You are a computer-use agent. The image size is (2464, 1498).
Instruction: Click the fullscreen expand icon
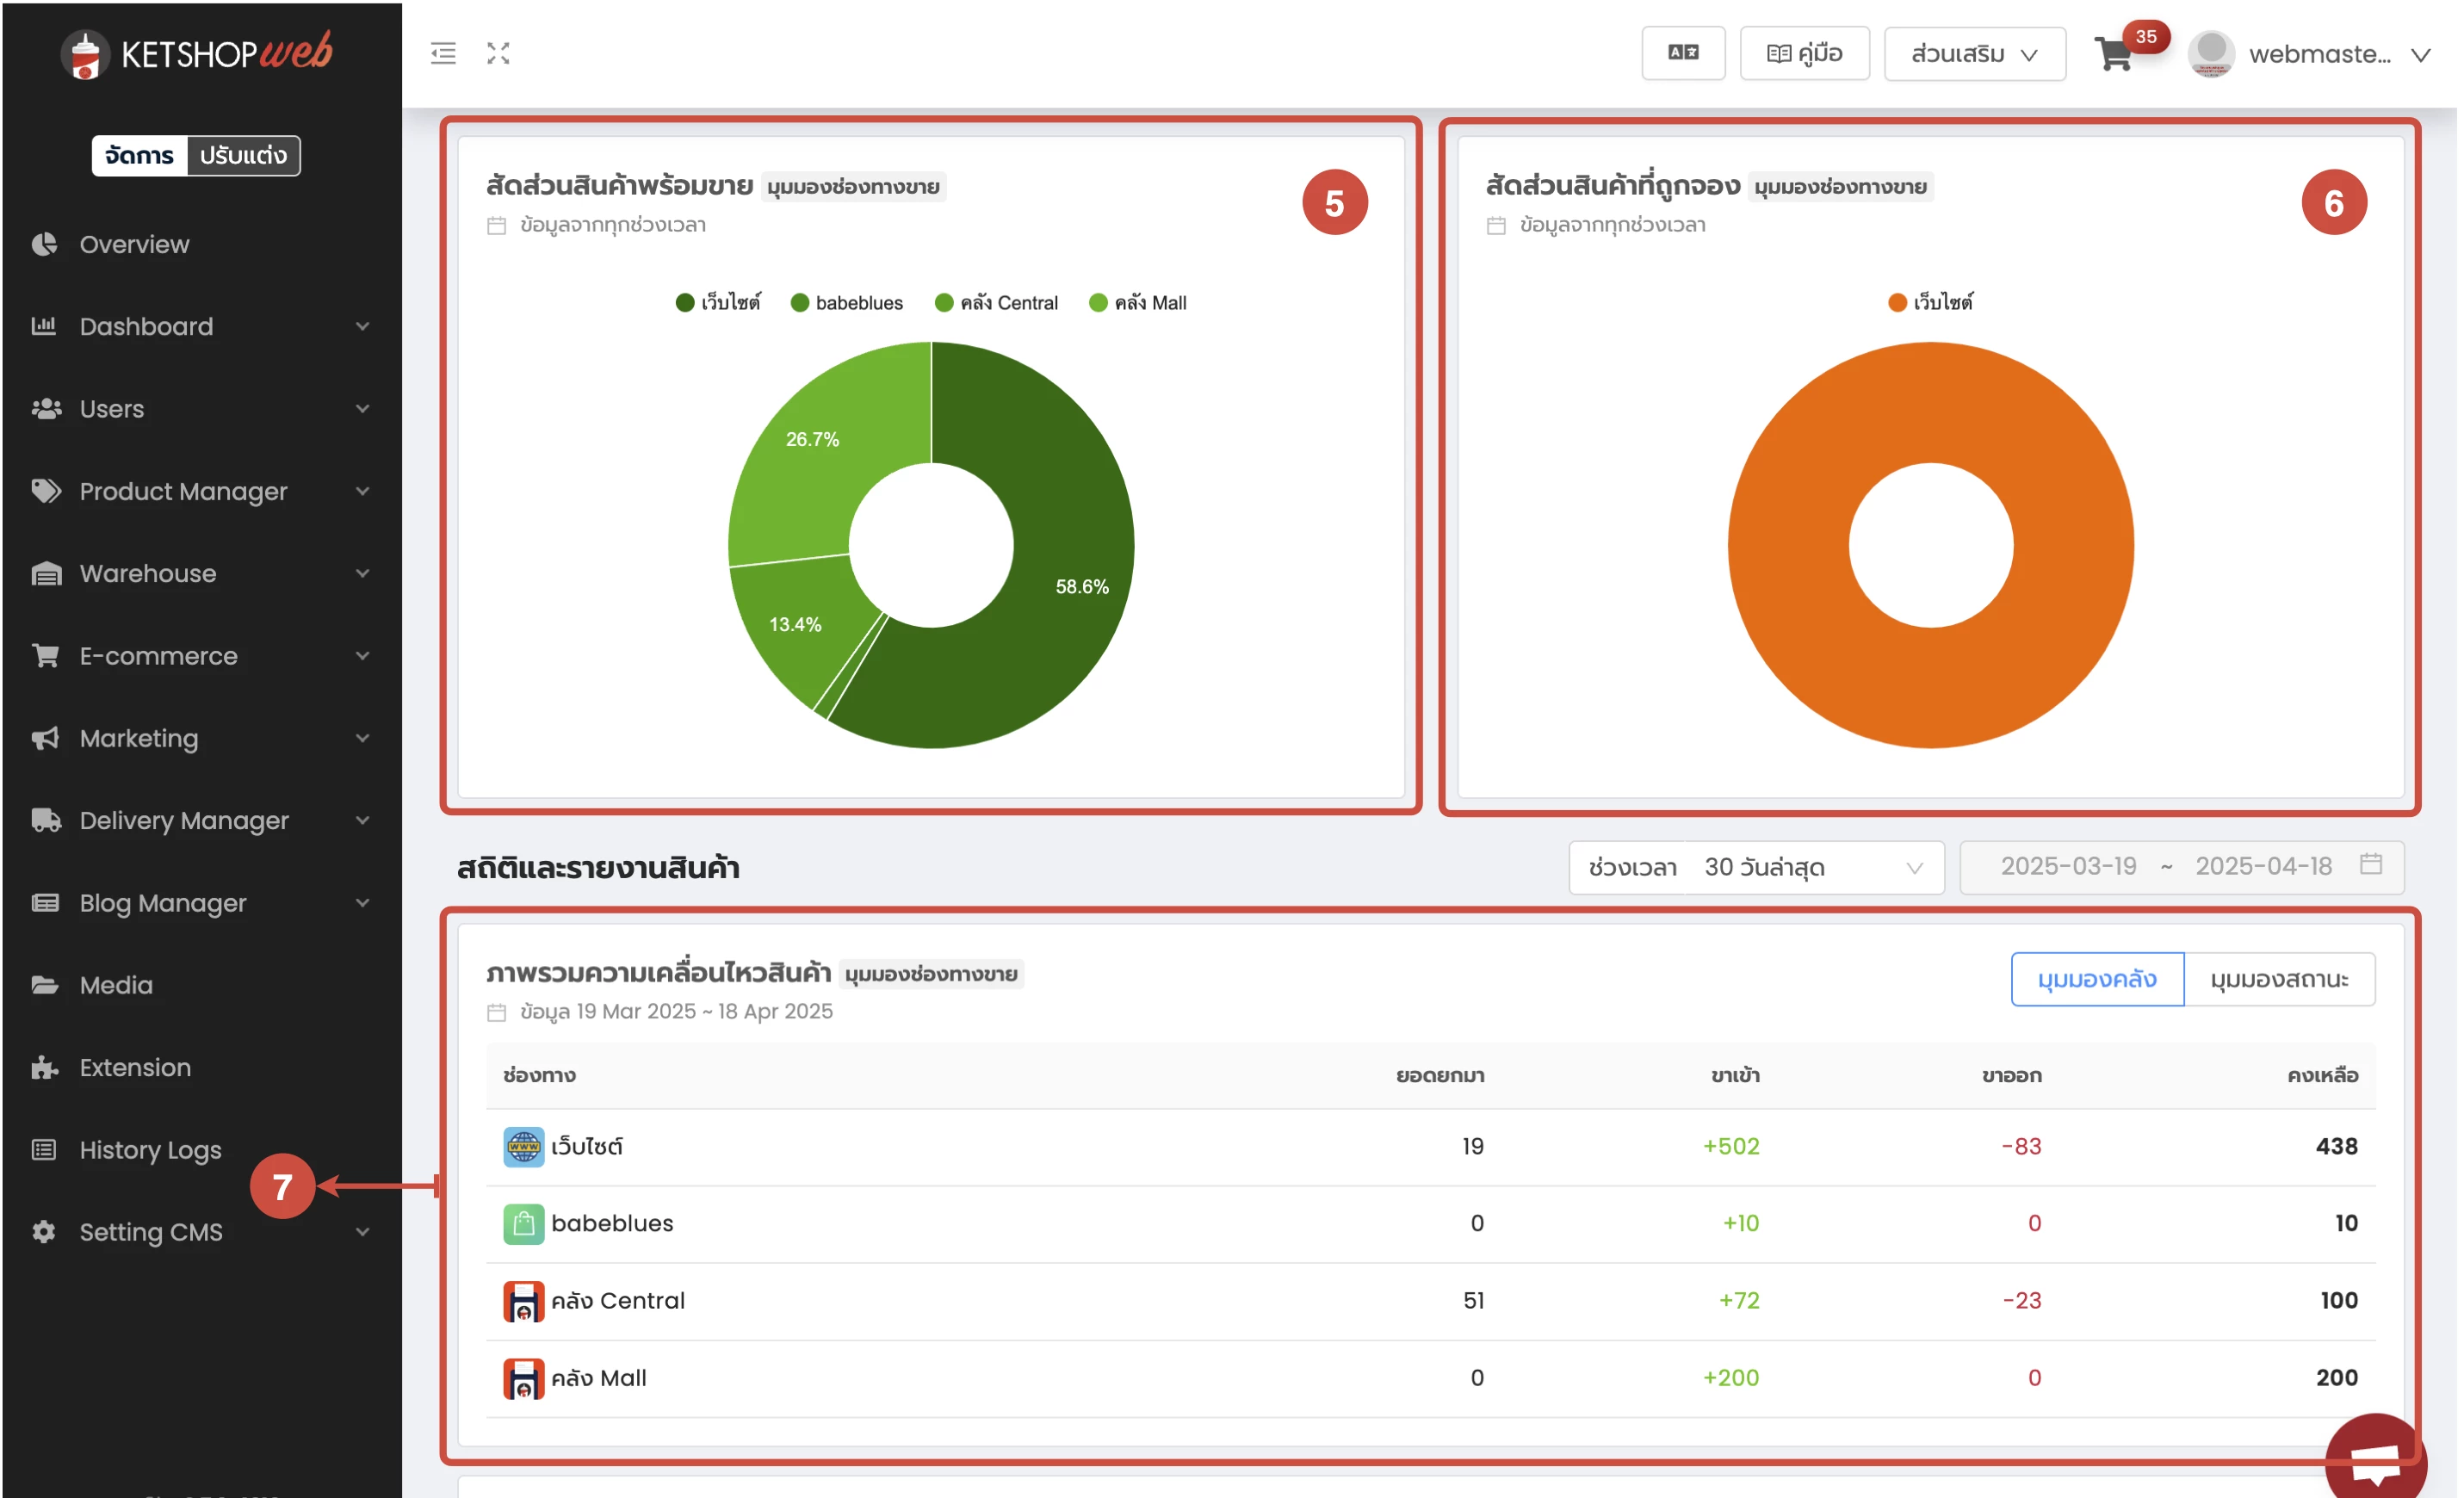498,53
